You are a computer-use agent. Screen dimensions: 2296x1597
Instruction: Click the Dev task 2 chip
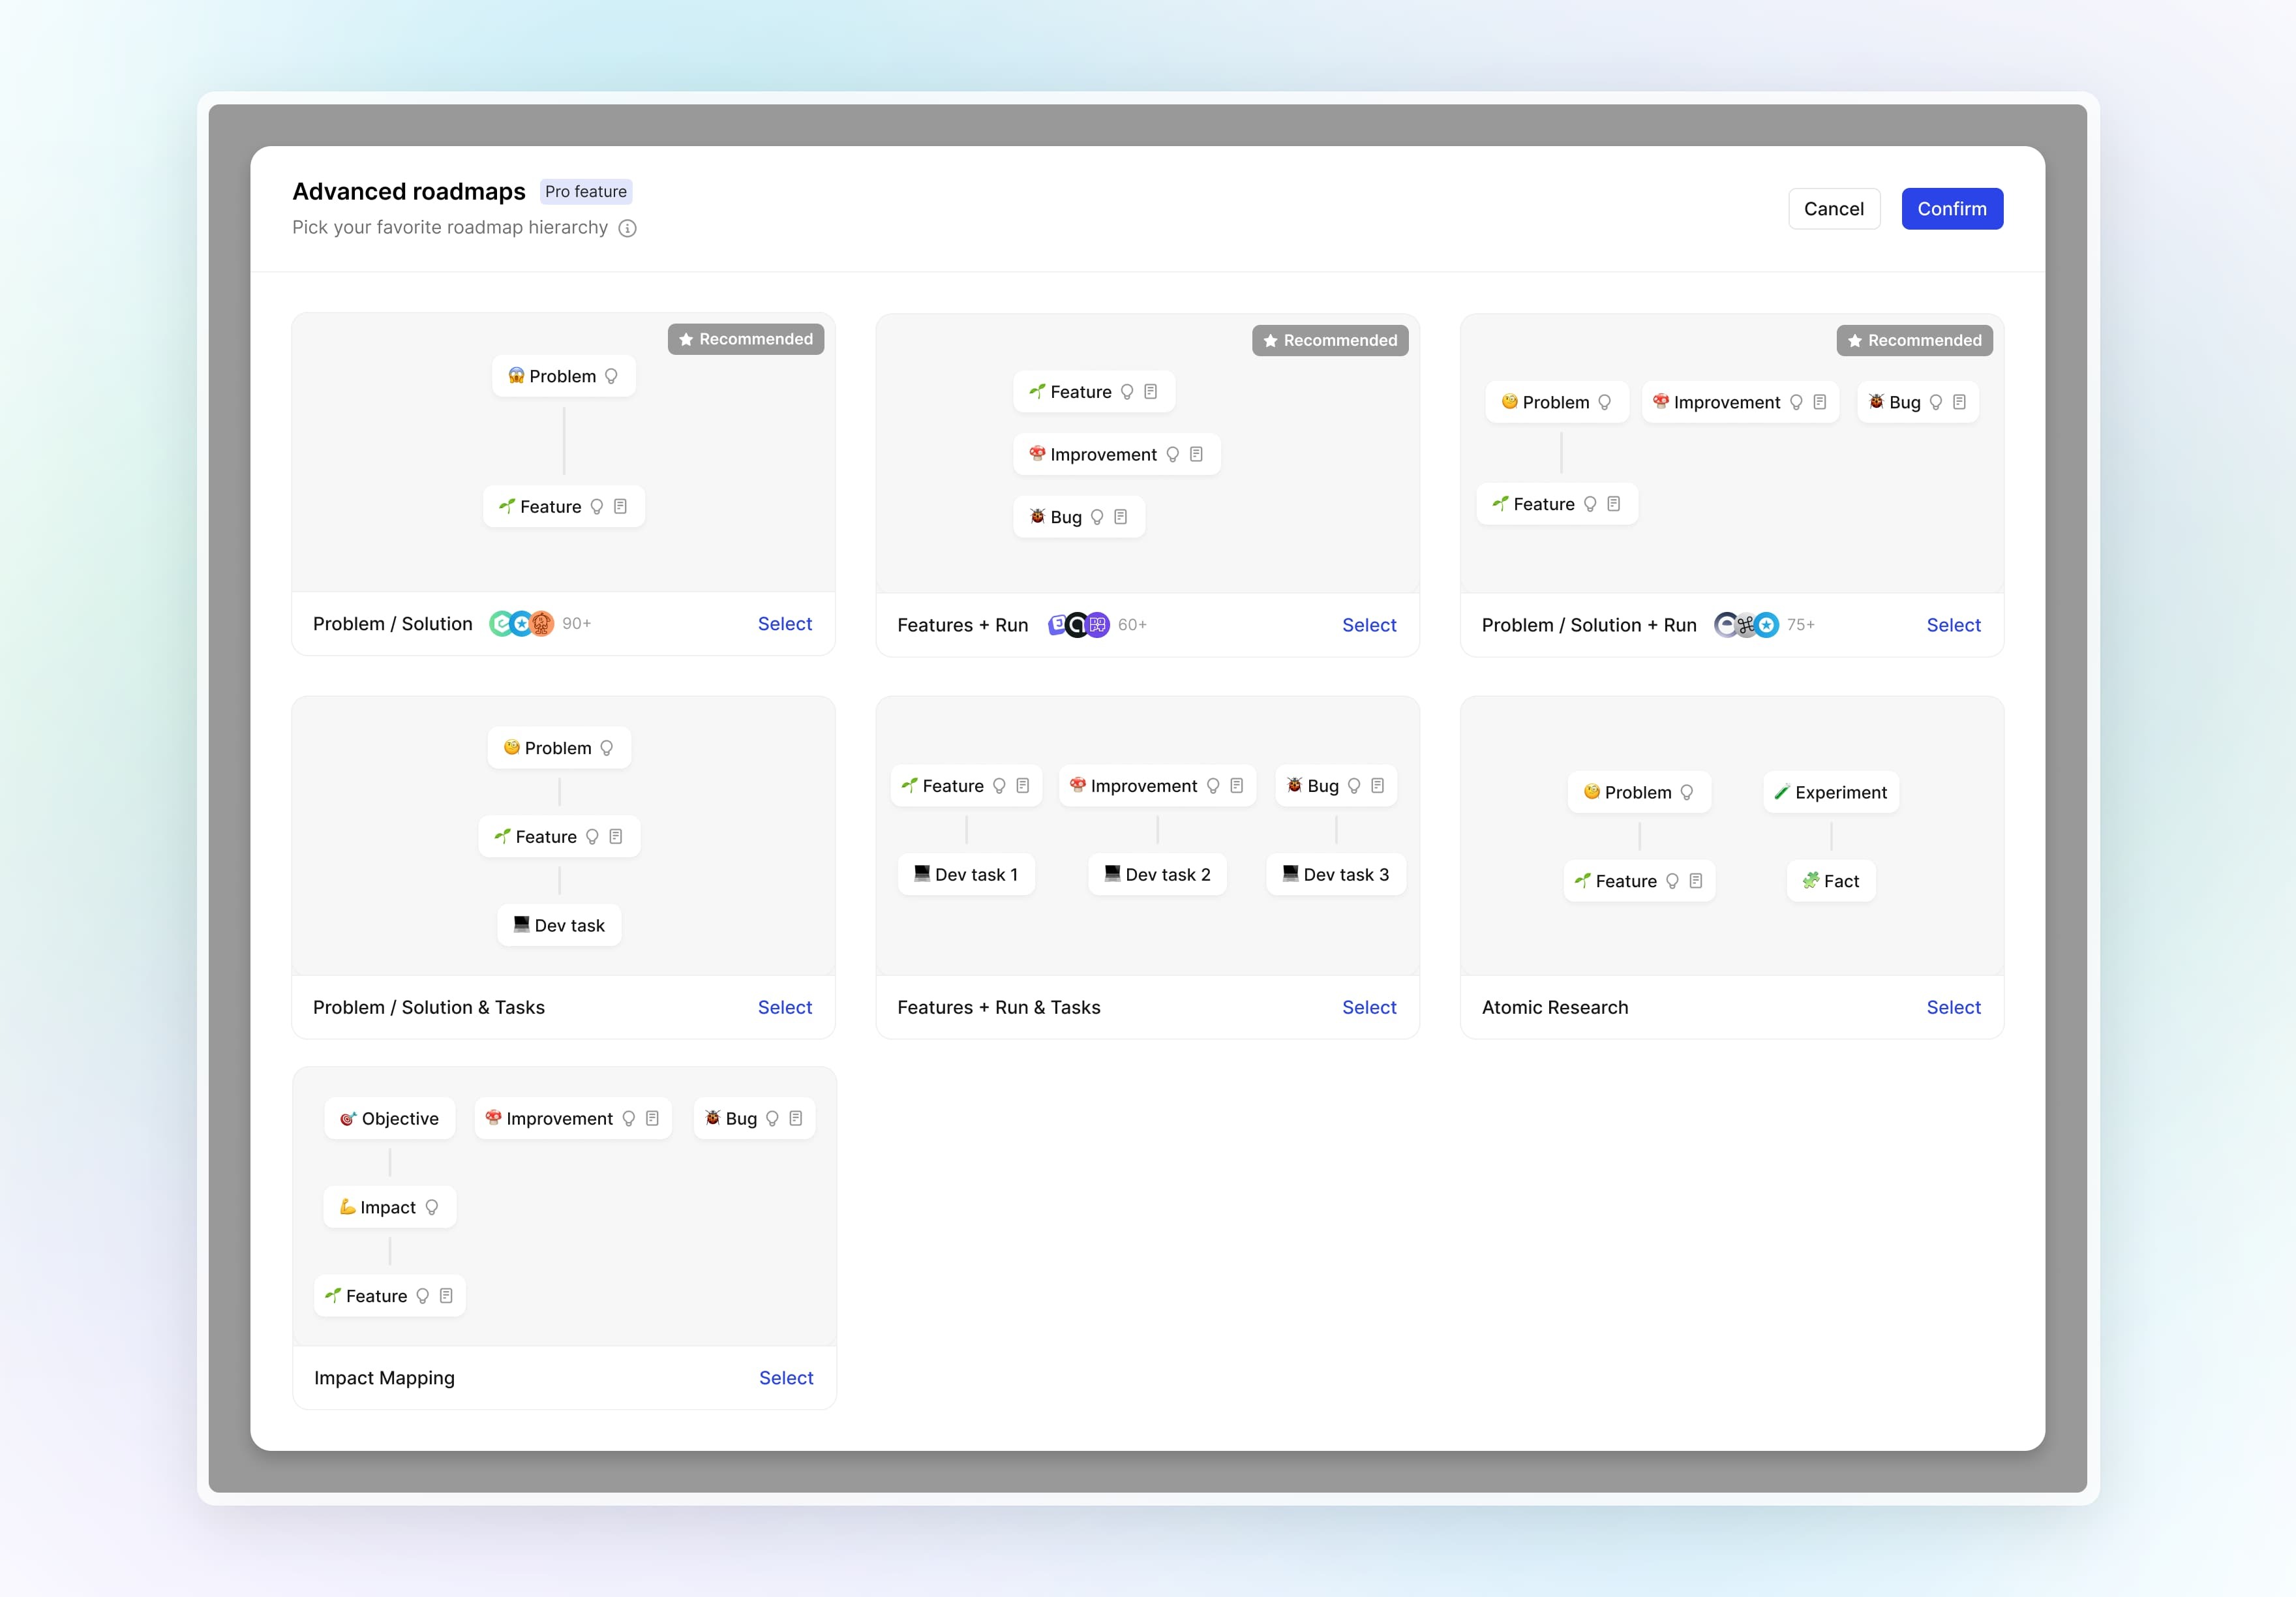(x=1157, y=874)
